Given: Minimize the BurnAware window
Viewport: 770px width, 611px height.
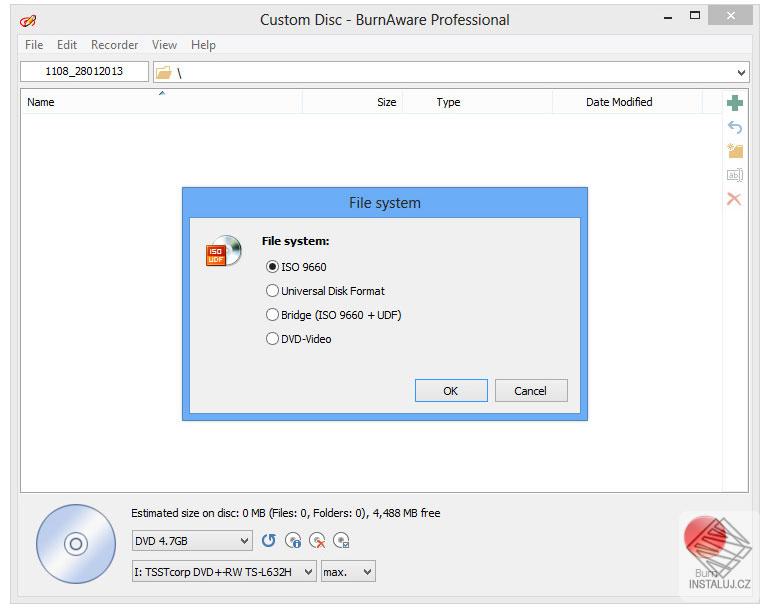Looking at the screenshot, I should click(x=668, y=17).
